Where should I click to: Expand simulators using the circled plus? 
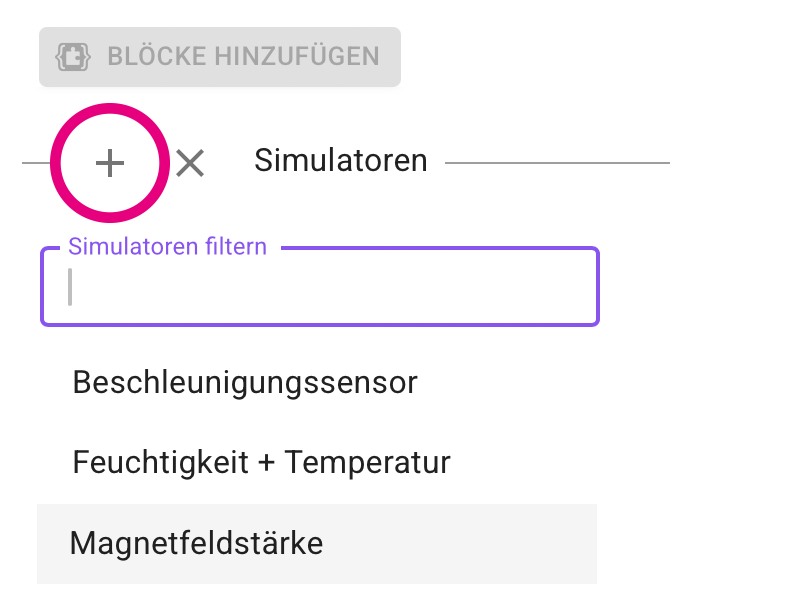110,163
